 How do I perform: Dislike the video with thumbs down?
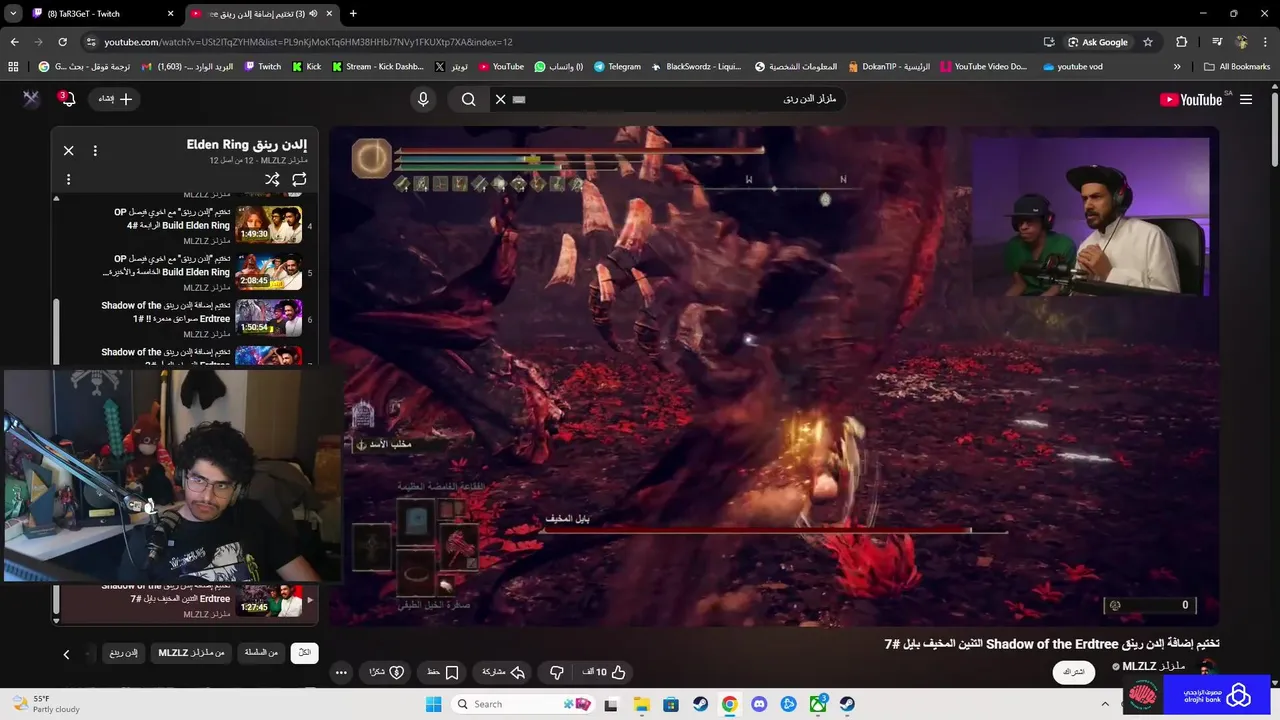point(557,672)
